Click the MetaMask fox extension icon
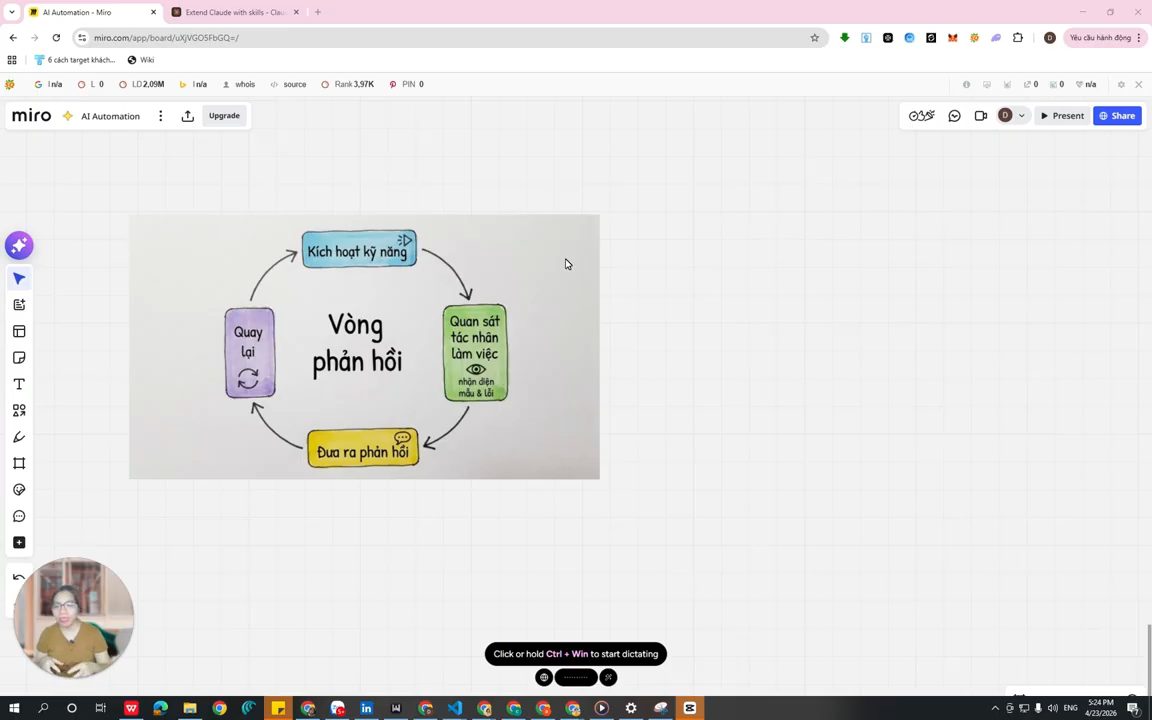The width and height of the screenshot is (1152, 720). 953,37
